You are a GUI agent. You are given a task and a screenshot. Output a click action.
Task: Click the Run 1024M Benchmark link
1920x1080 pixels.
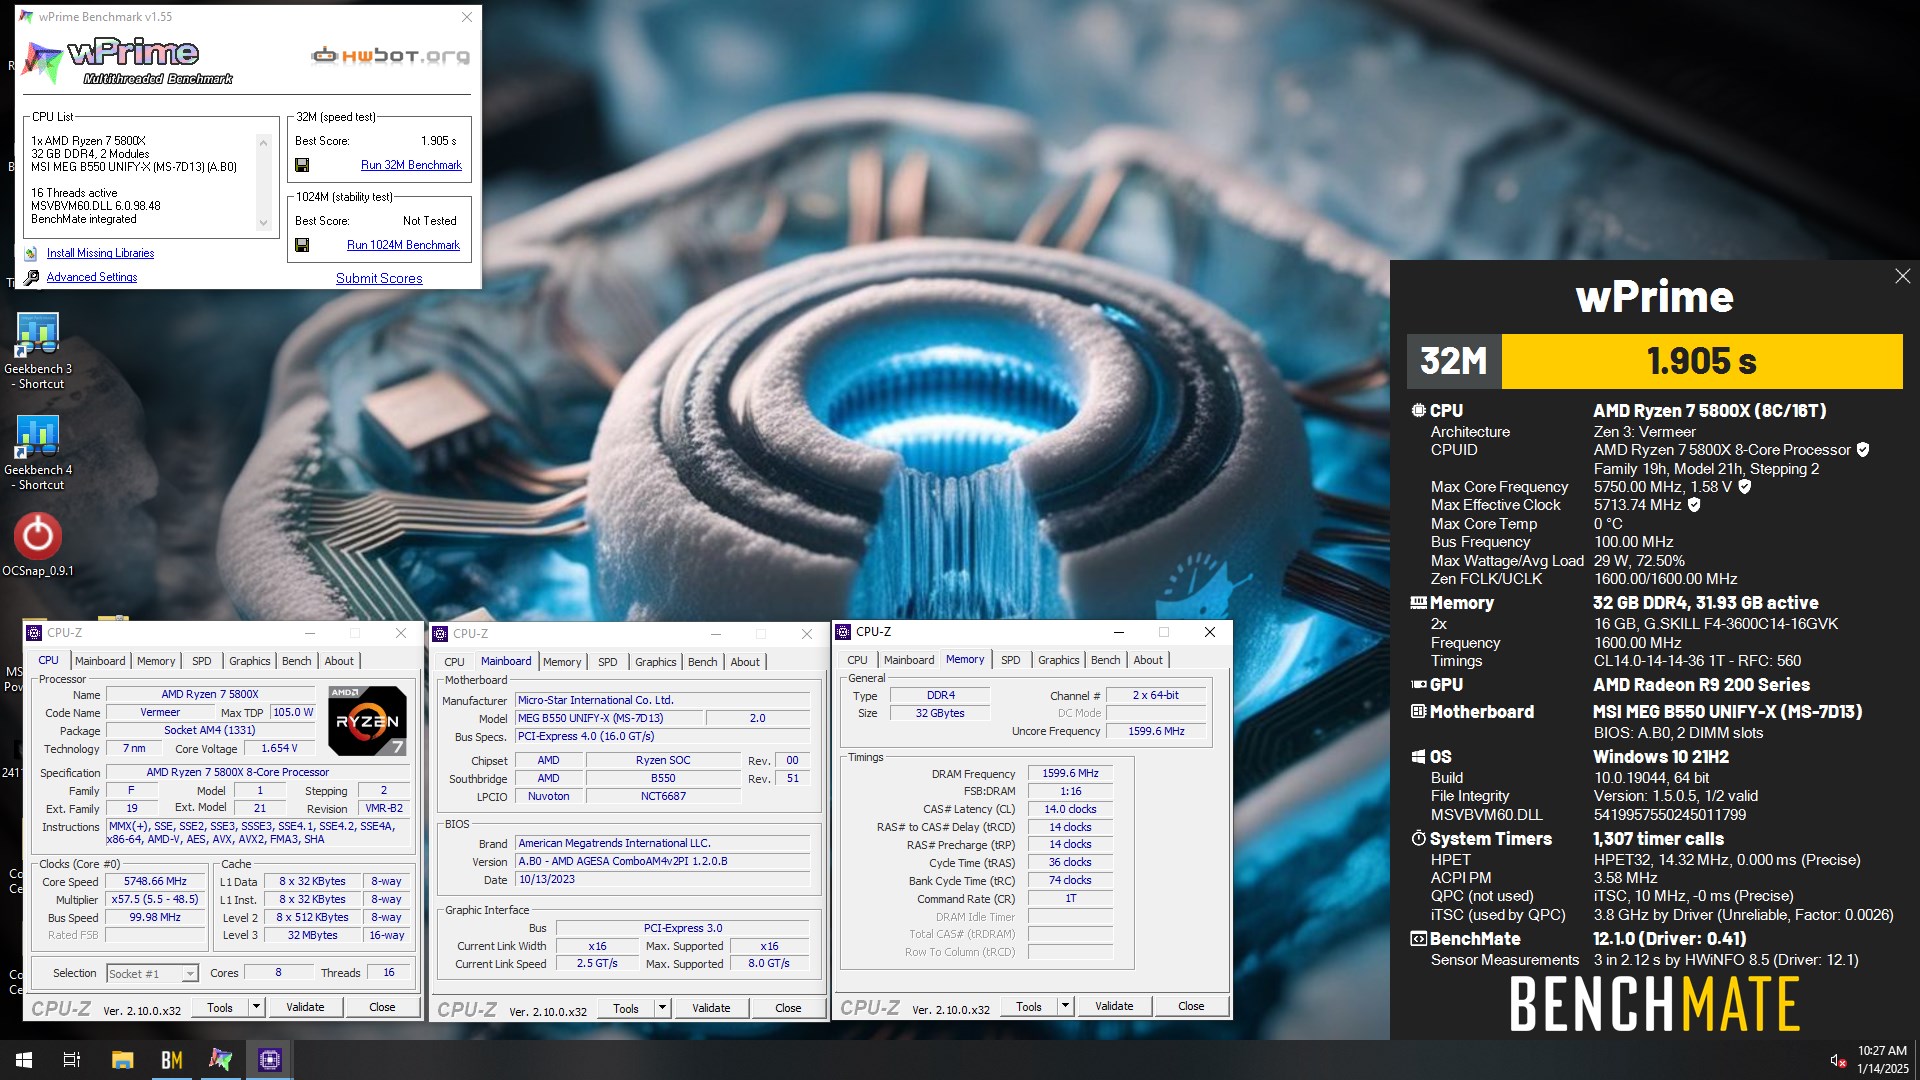click(403, 245)
